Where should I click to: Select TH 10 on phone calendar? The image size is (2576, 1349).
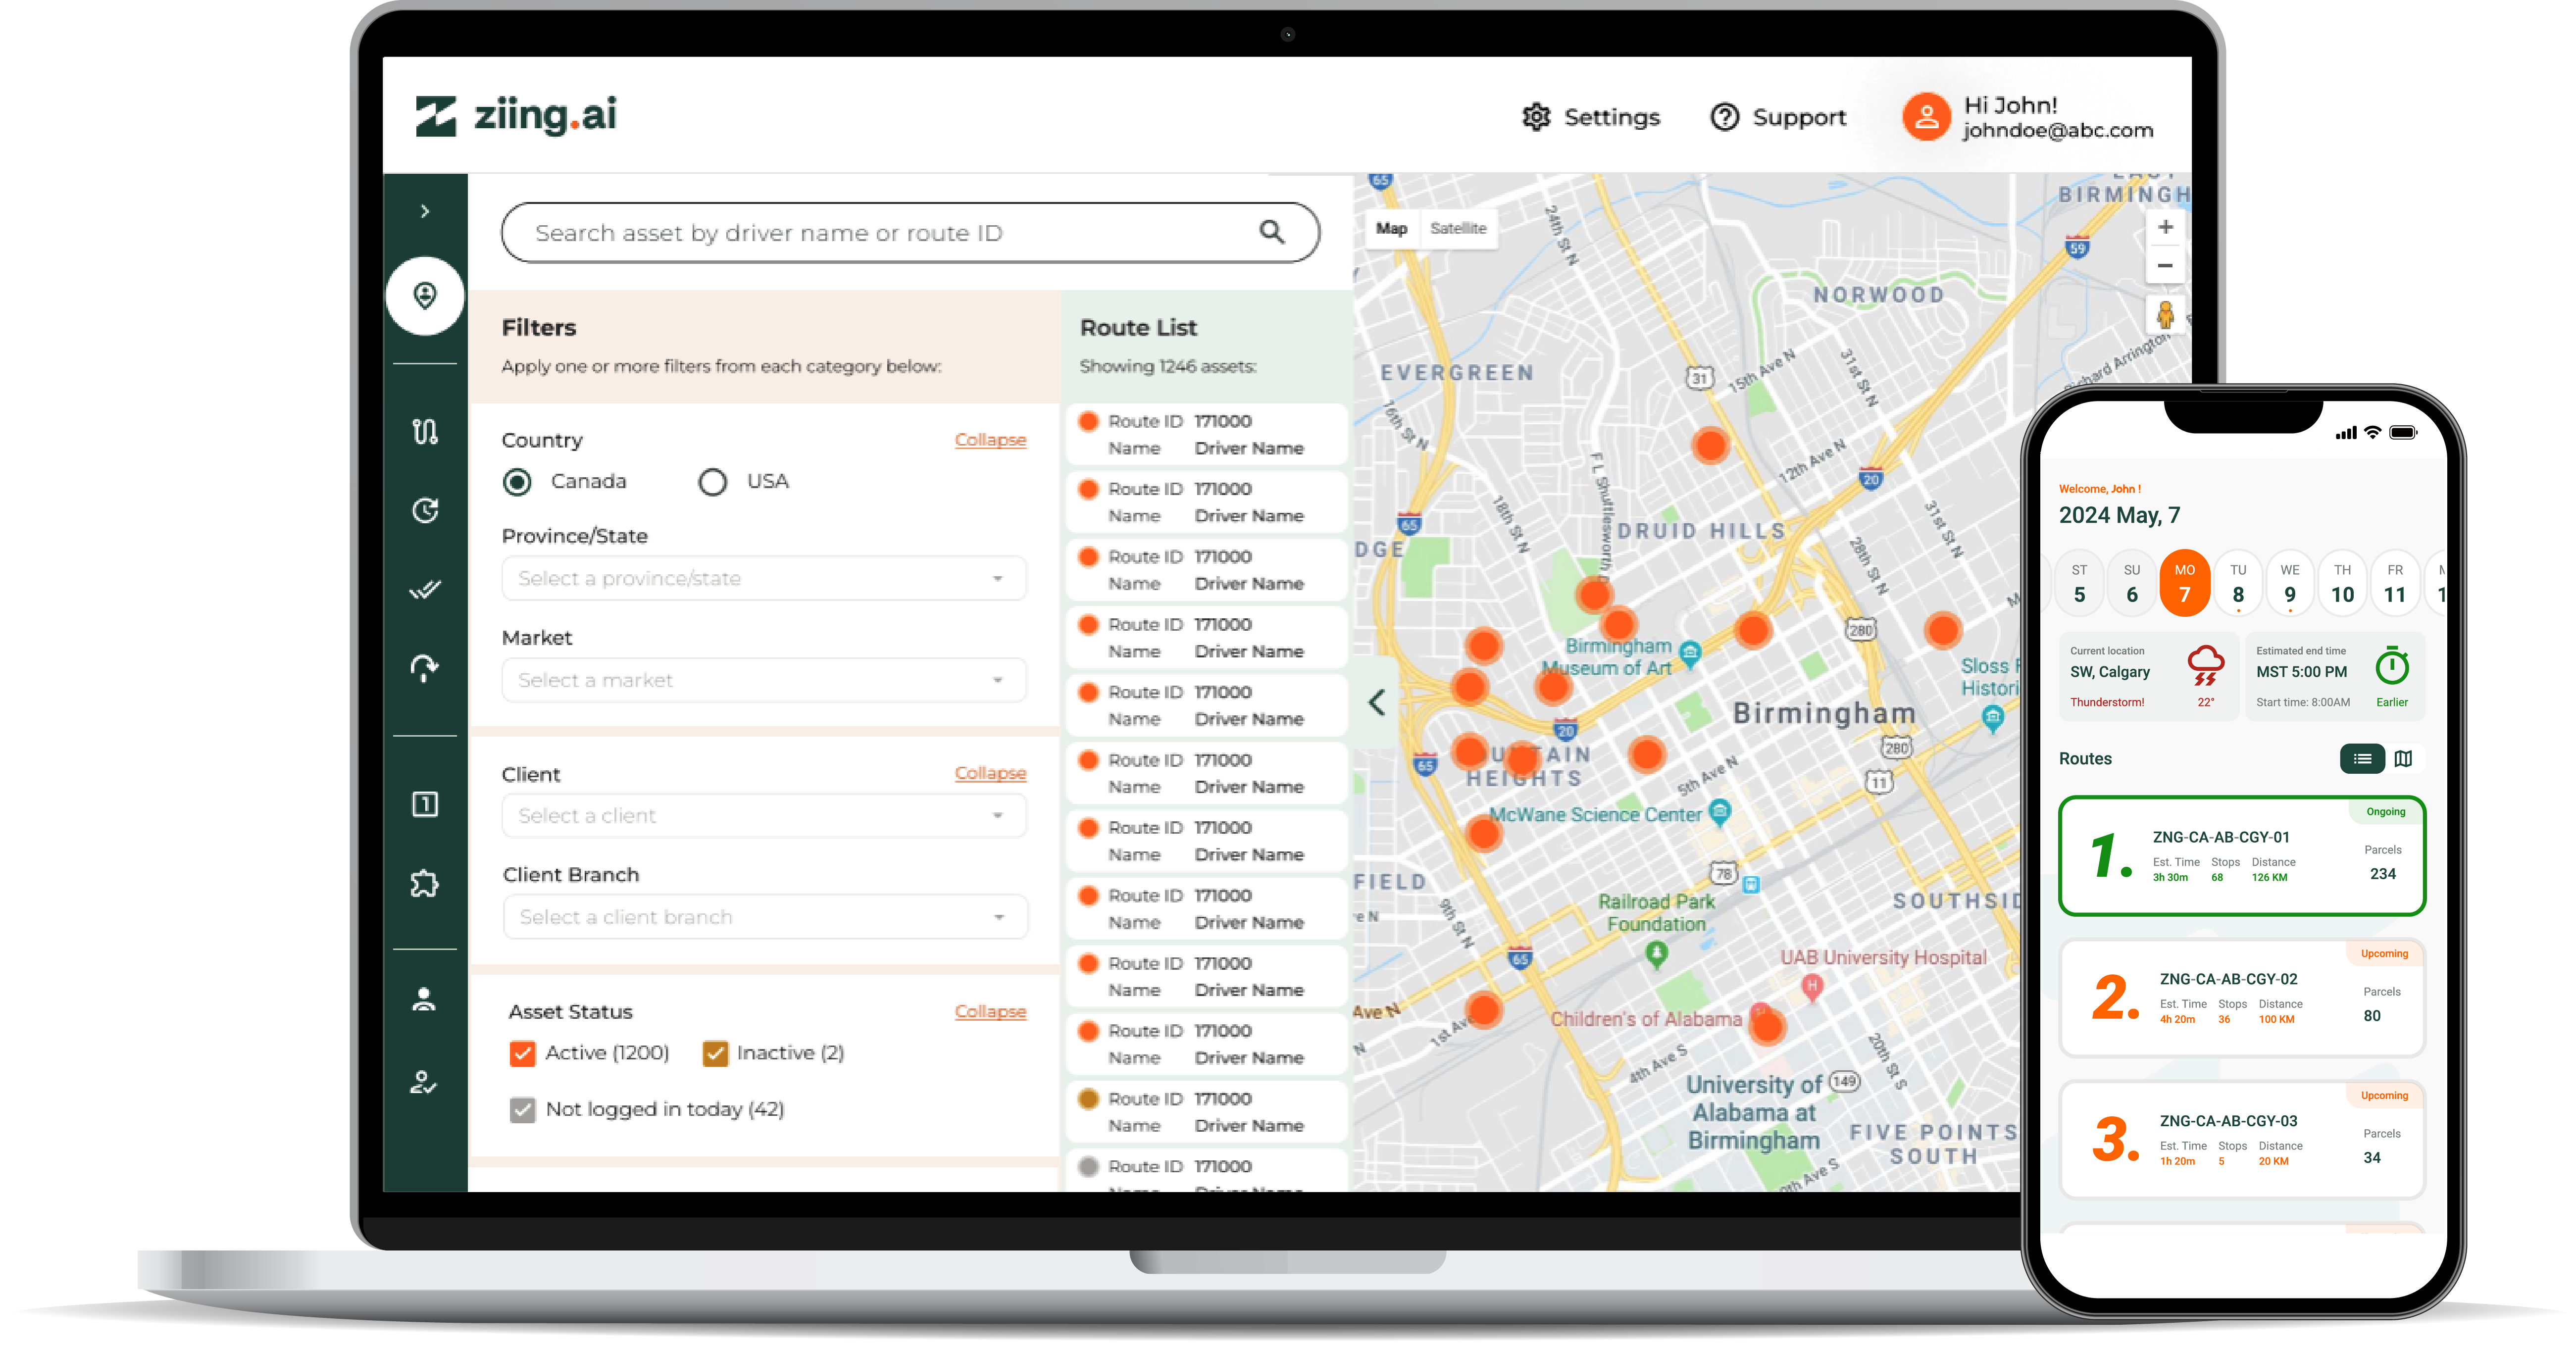pos(2342,583)
